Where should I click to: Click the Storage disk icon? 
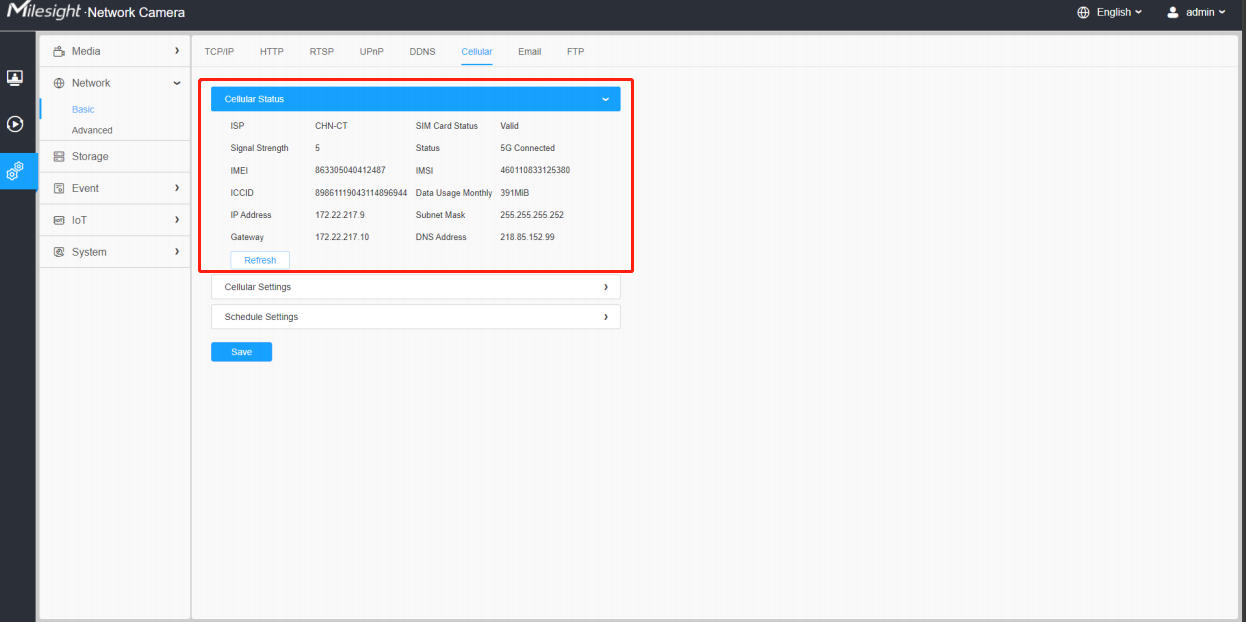pos(59,156)
